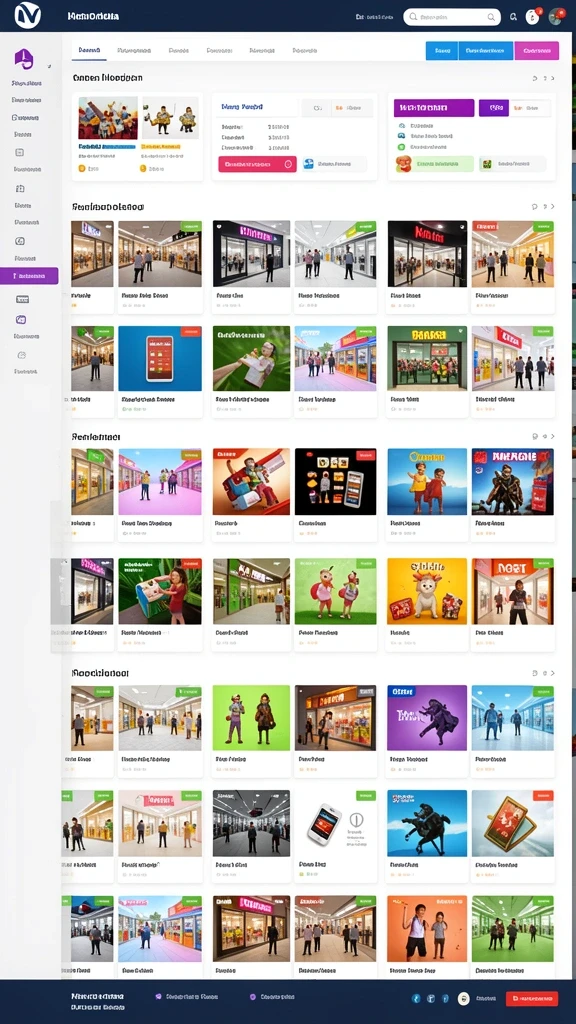Open the user avatar menu in the header

click(x=556, y=16)
